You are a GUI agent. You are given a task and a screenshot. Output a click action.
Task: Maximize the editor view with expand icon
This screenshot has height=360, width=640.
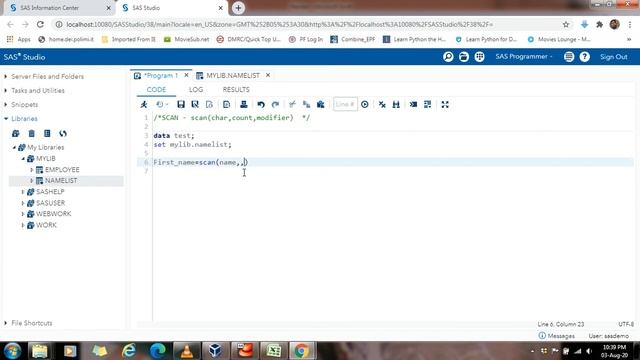[x=445, y=104]
